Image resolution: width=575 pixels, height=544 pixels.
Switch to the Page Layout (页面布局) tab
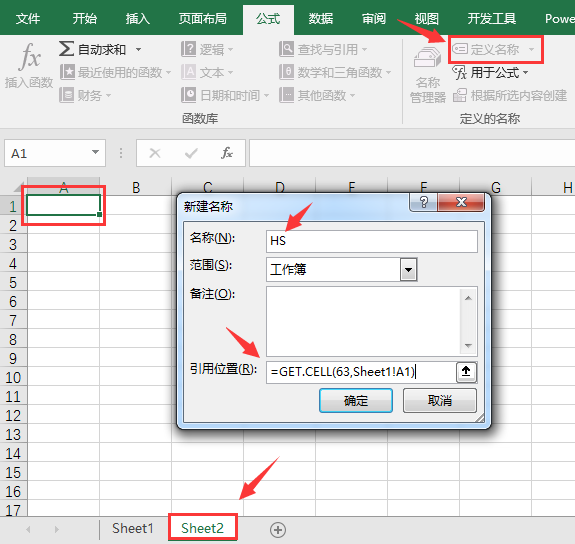(202, 18)
